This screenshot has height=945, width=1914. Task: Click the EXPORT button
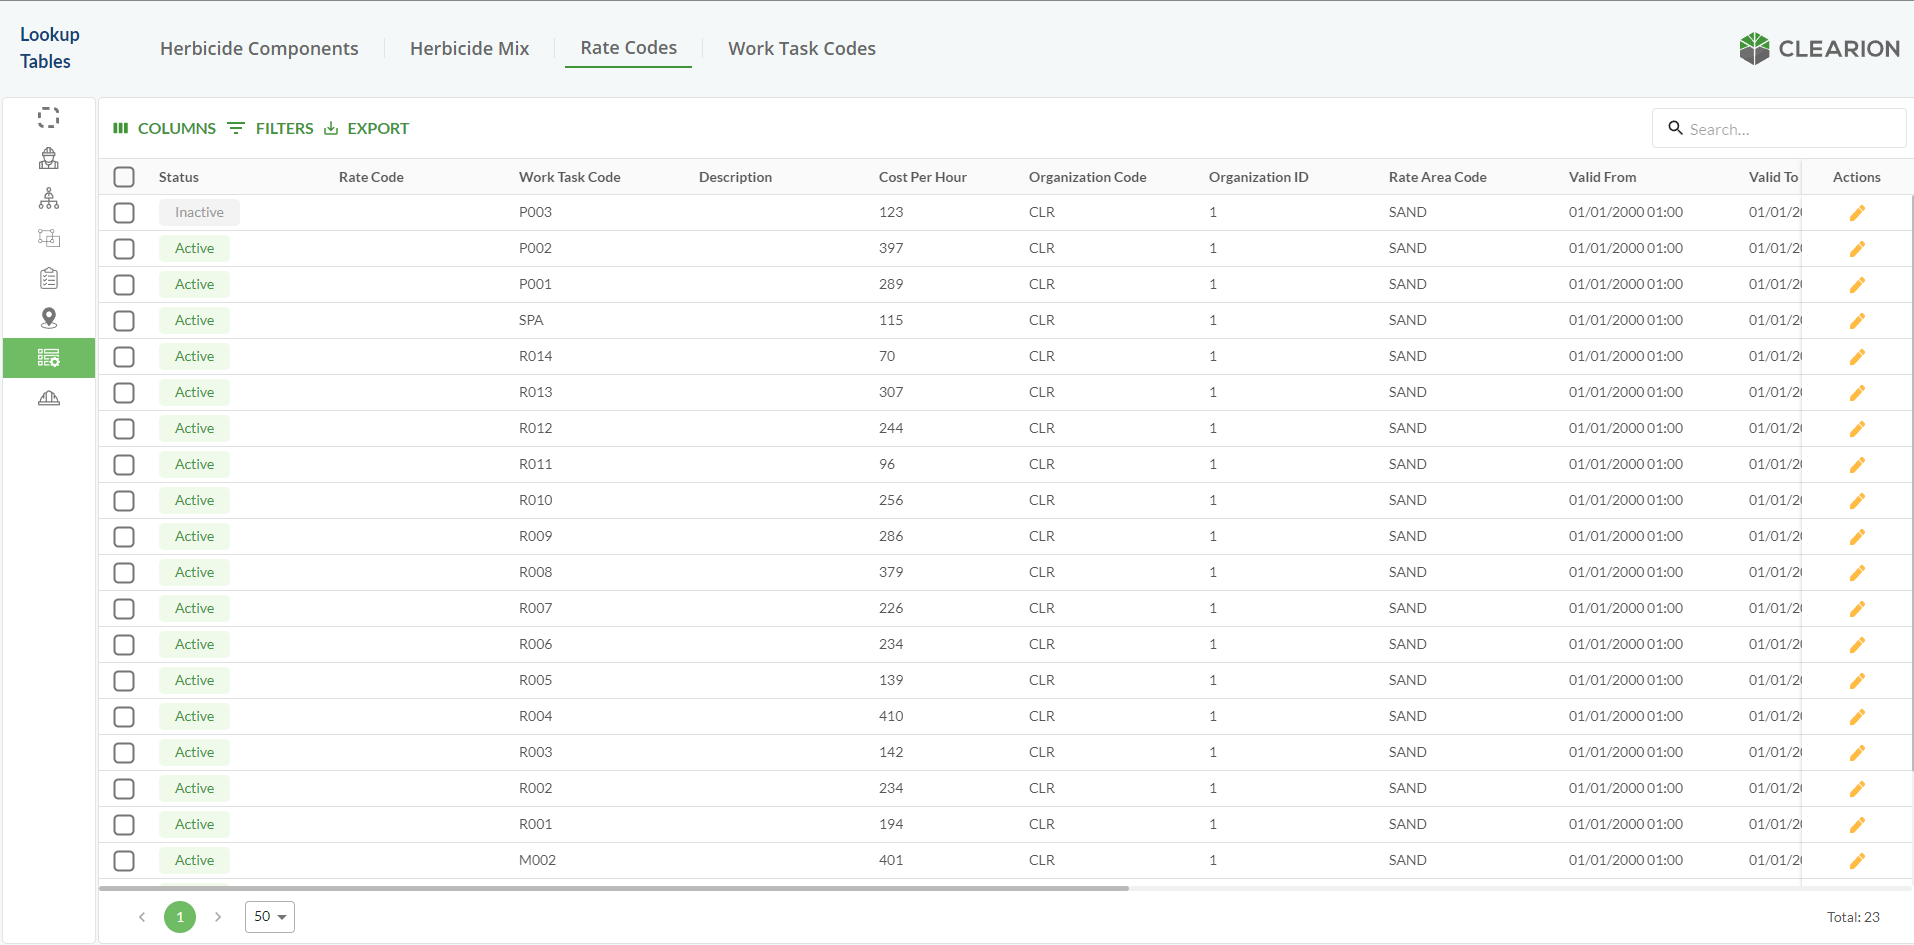[x=367, y=128]
